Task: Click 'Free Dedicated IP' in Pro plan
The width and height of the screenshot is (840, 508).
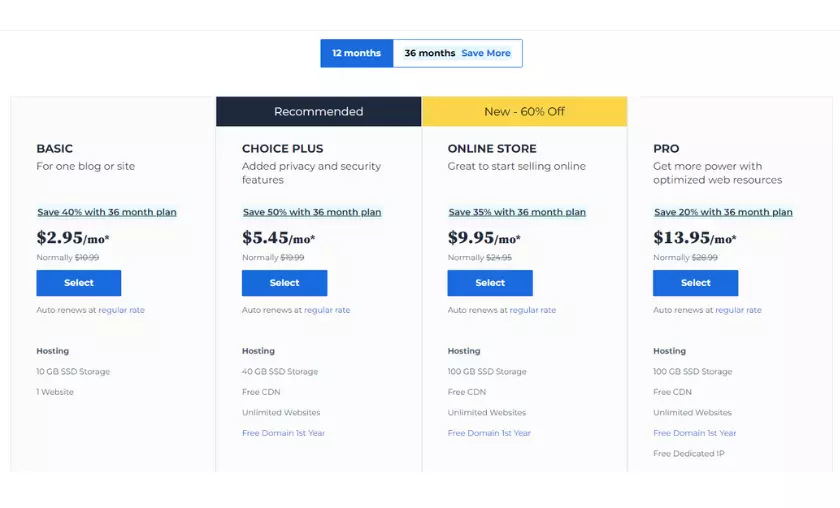Action: point(688,453)
